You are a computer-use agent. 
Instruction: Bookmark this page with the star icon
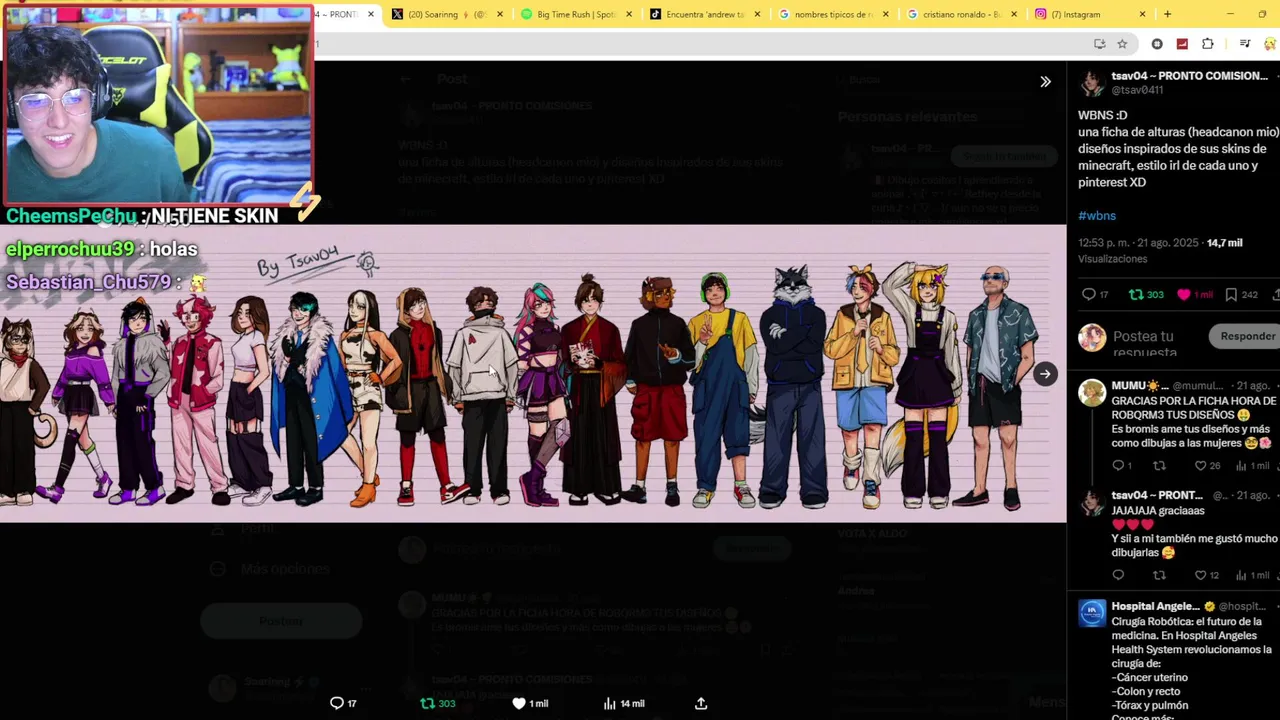[x=1122, y=44]
